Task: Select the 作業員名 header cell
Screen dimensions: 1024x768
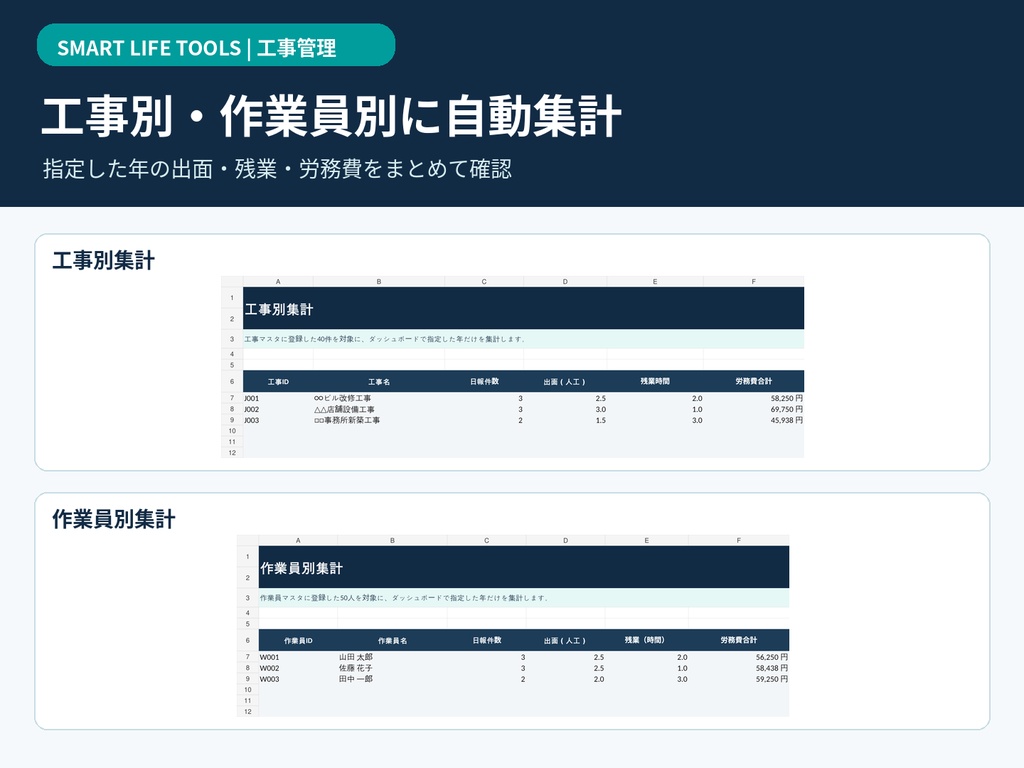Action: point(392,641)
